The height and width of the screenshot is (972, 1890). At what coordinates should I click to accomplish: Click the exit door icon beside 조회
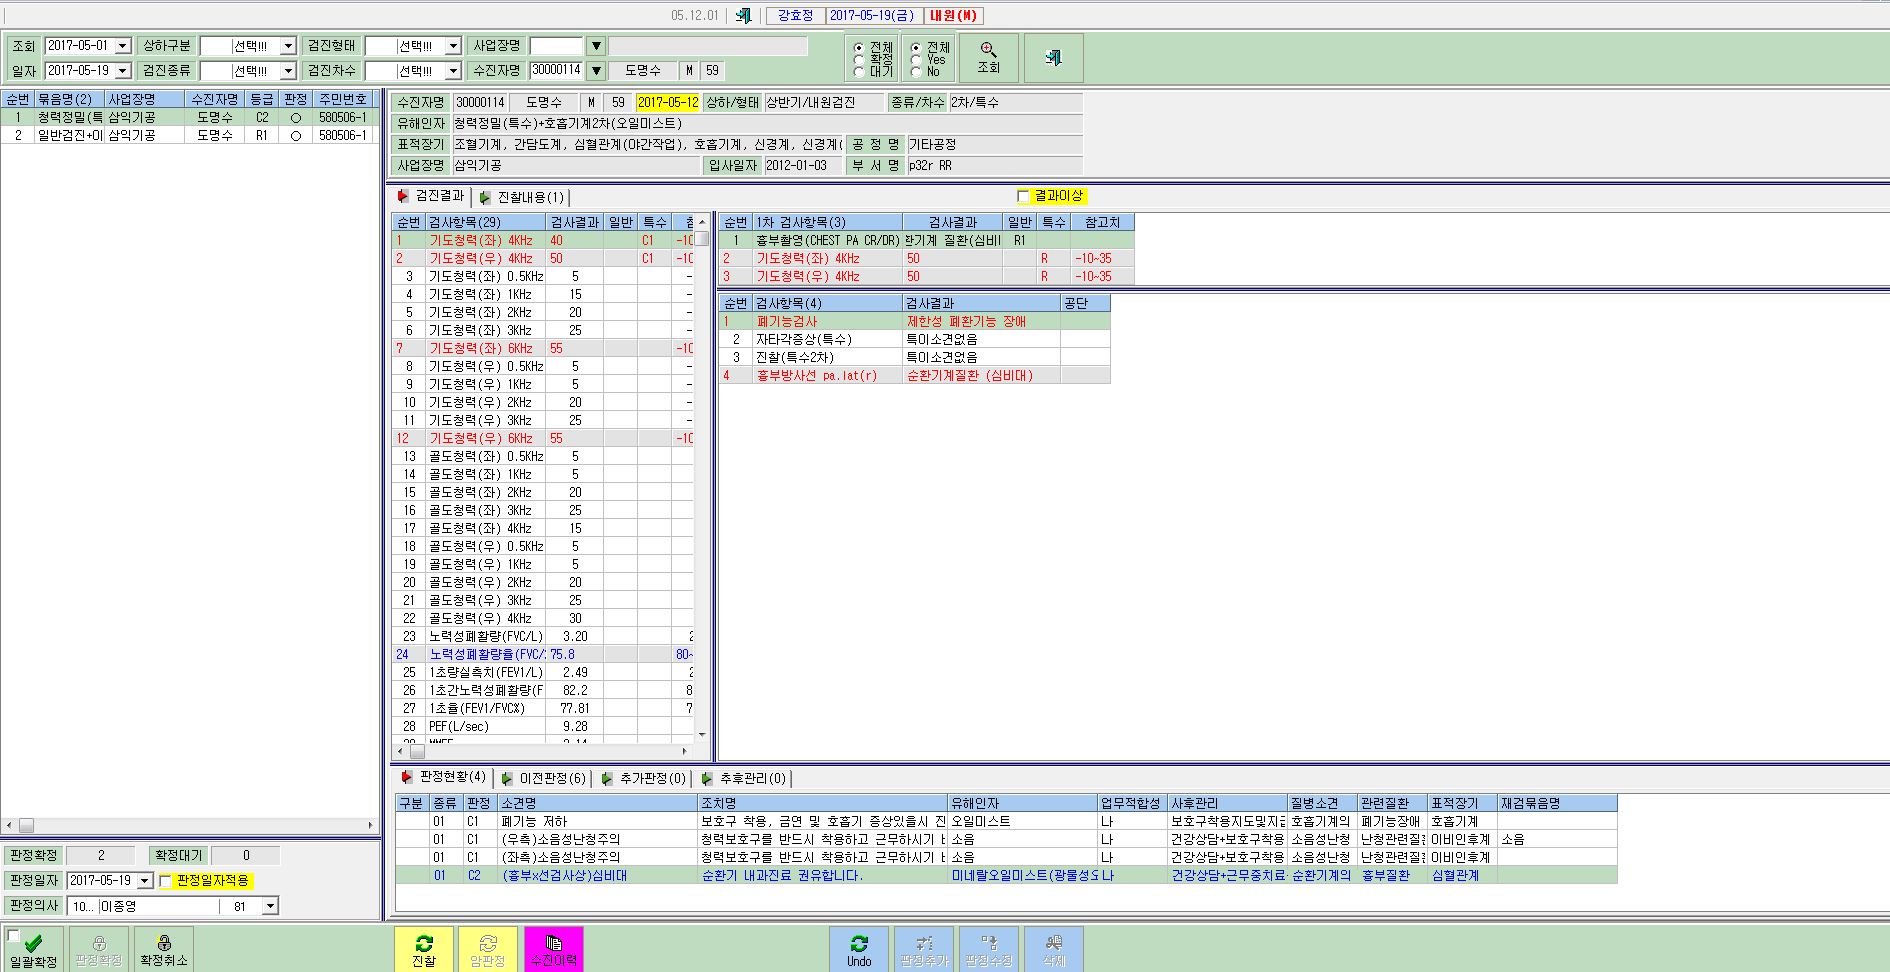(1053, 57)
